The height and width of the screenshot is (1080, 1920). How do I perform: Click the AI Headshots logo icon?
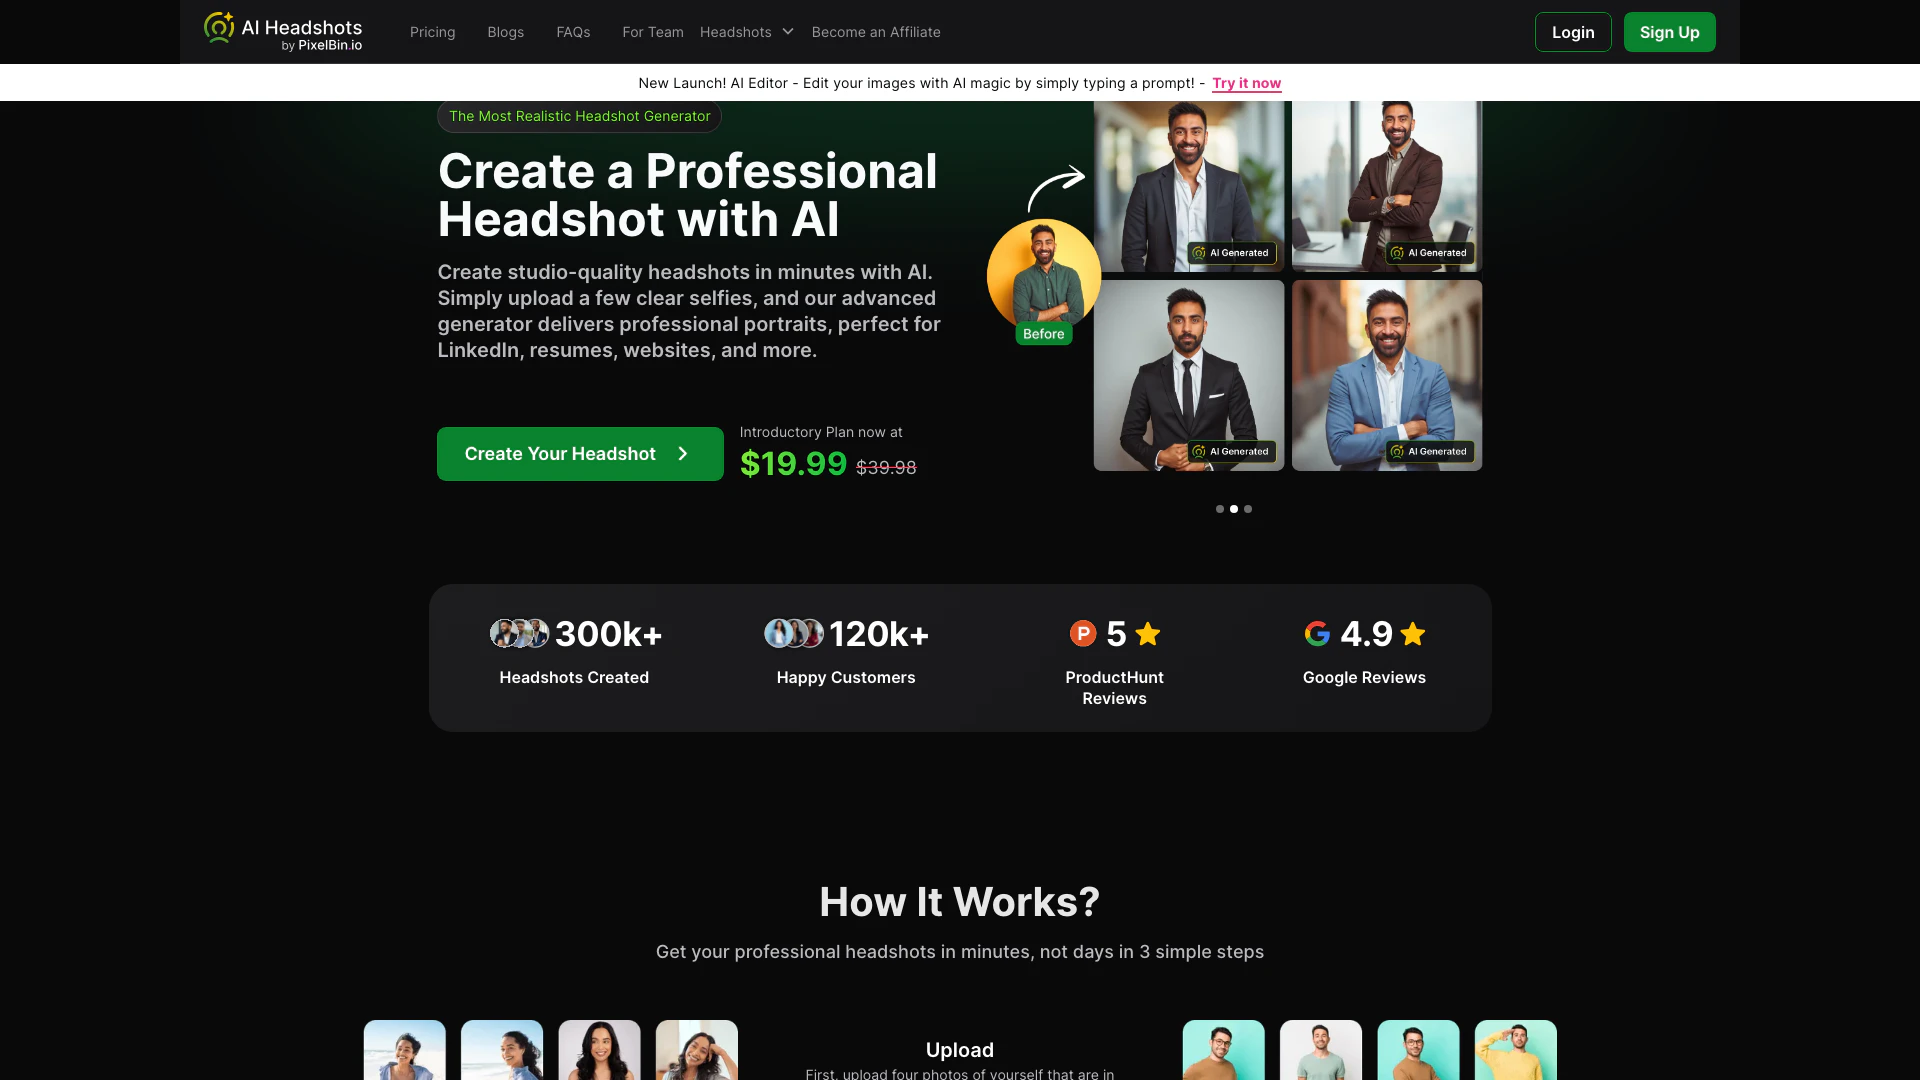click(219, 28)
